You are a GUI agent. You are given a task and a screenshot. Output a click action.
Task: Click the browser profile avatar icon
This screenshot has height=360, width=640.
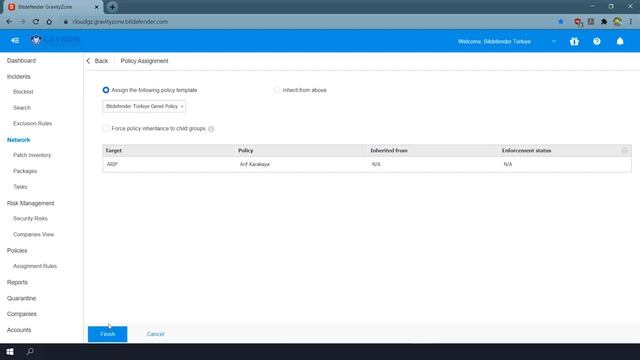click(617, 22)
